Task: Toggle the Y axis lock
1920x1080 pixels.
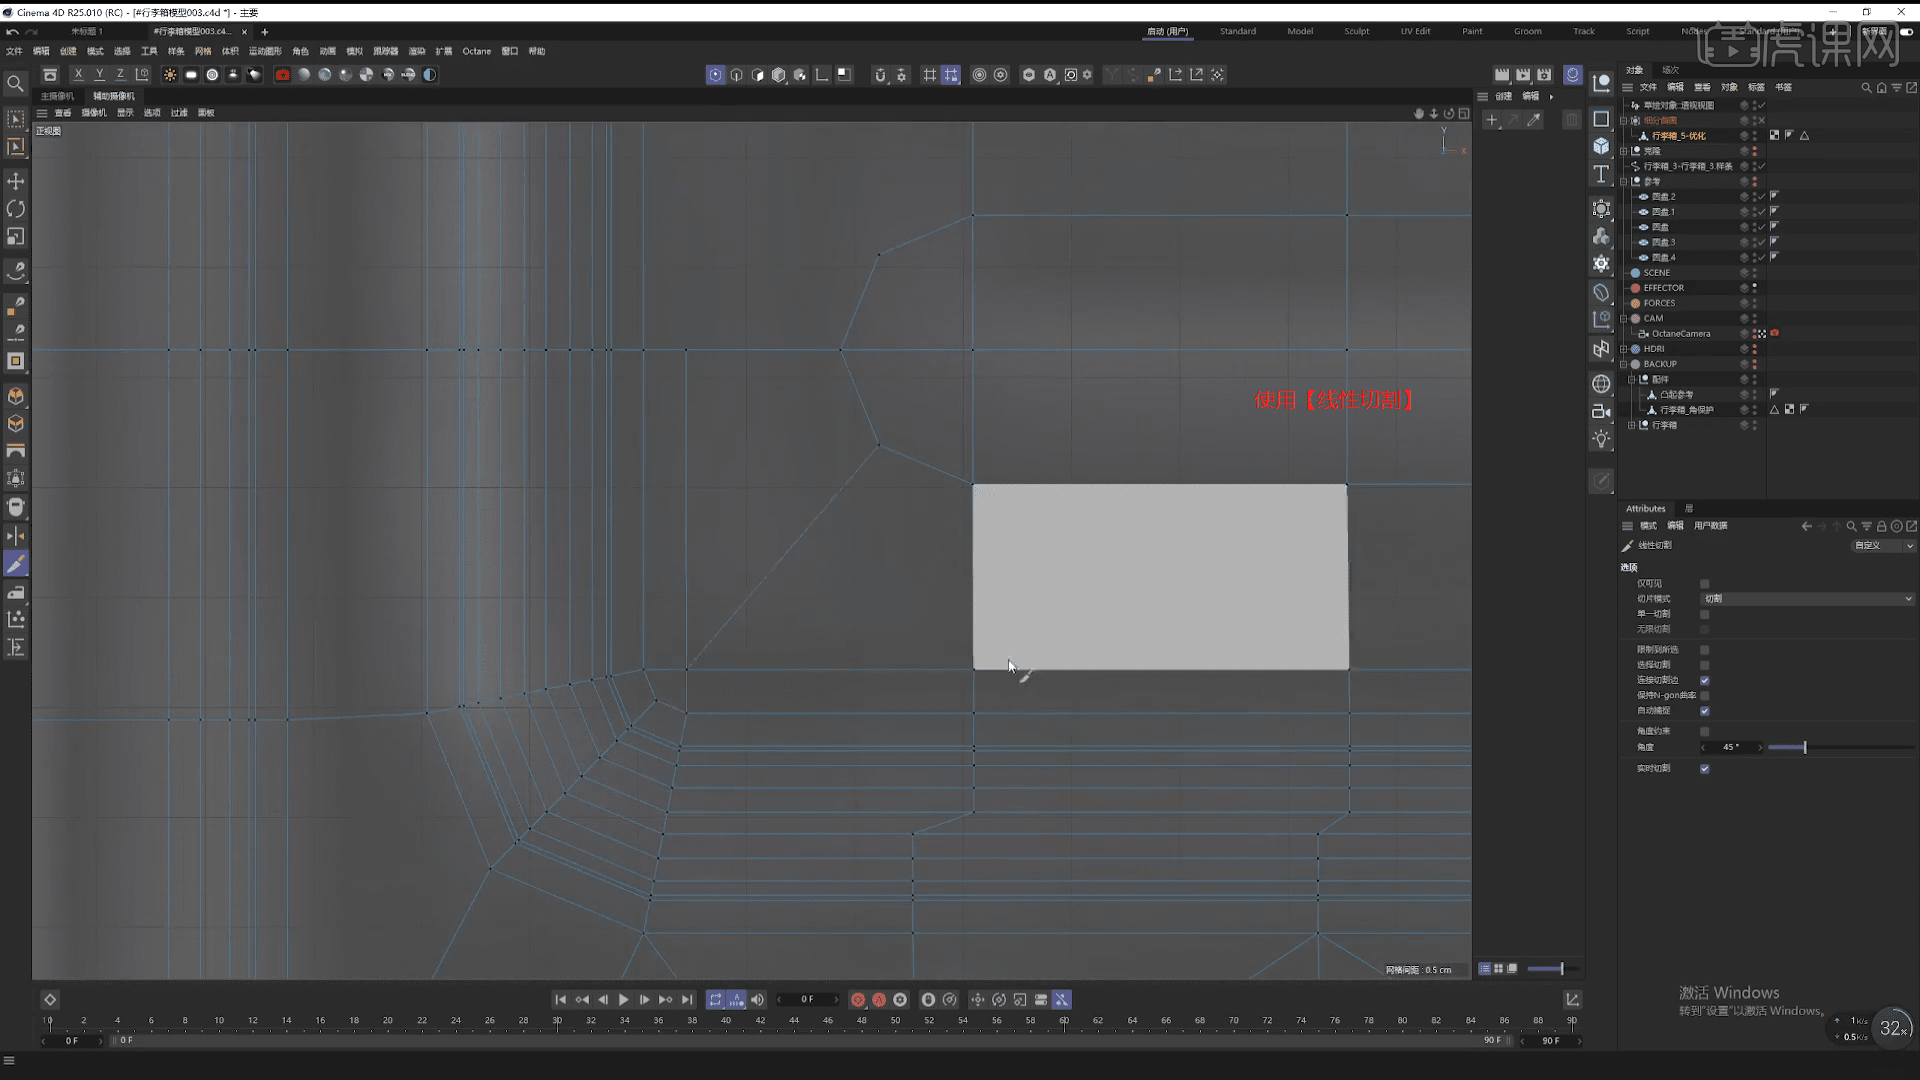Action: pyautogui.click(x=99, y=75)
